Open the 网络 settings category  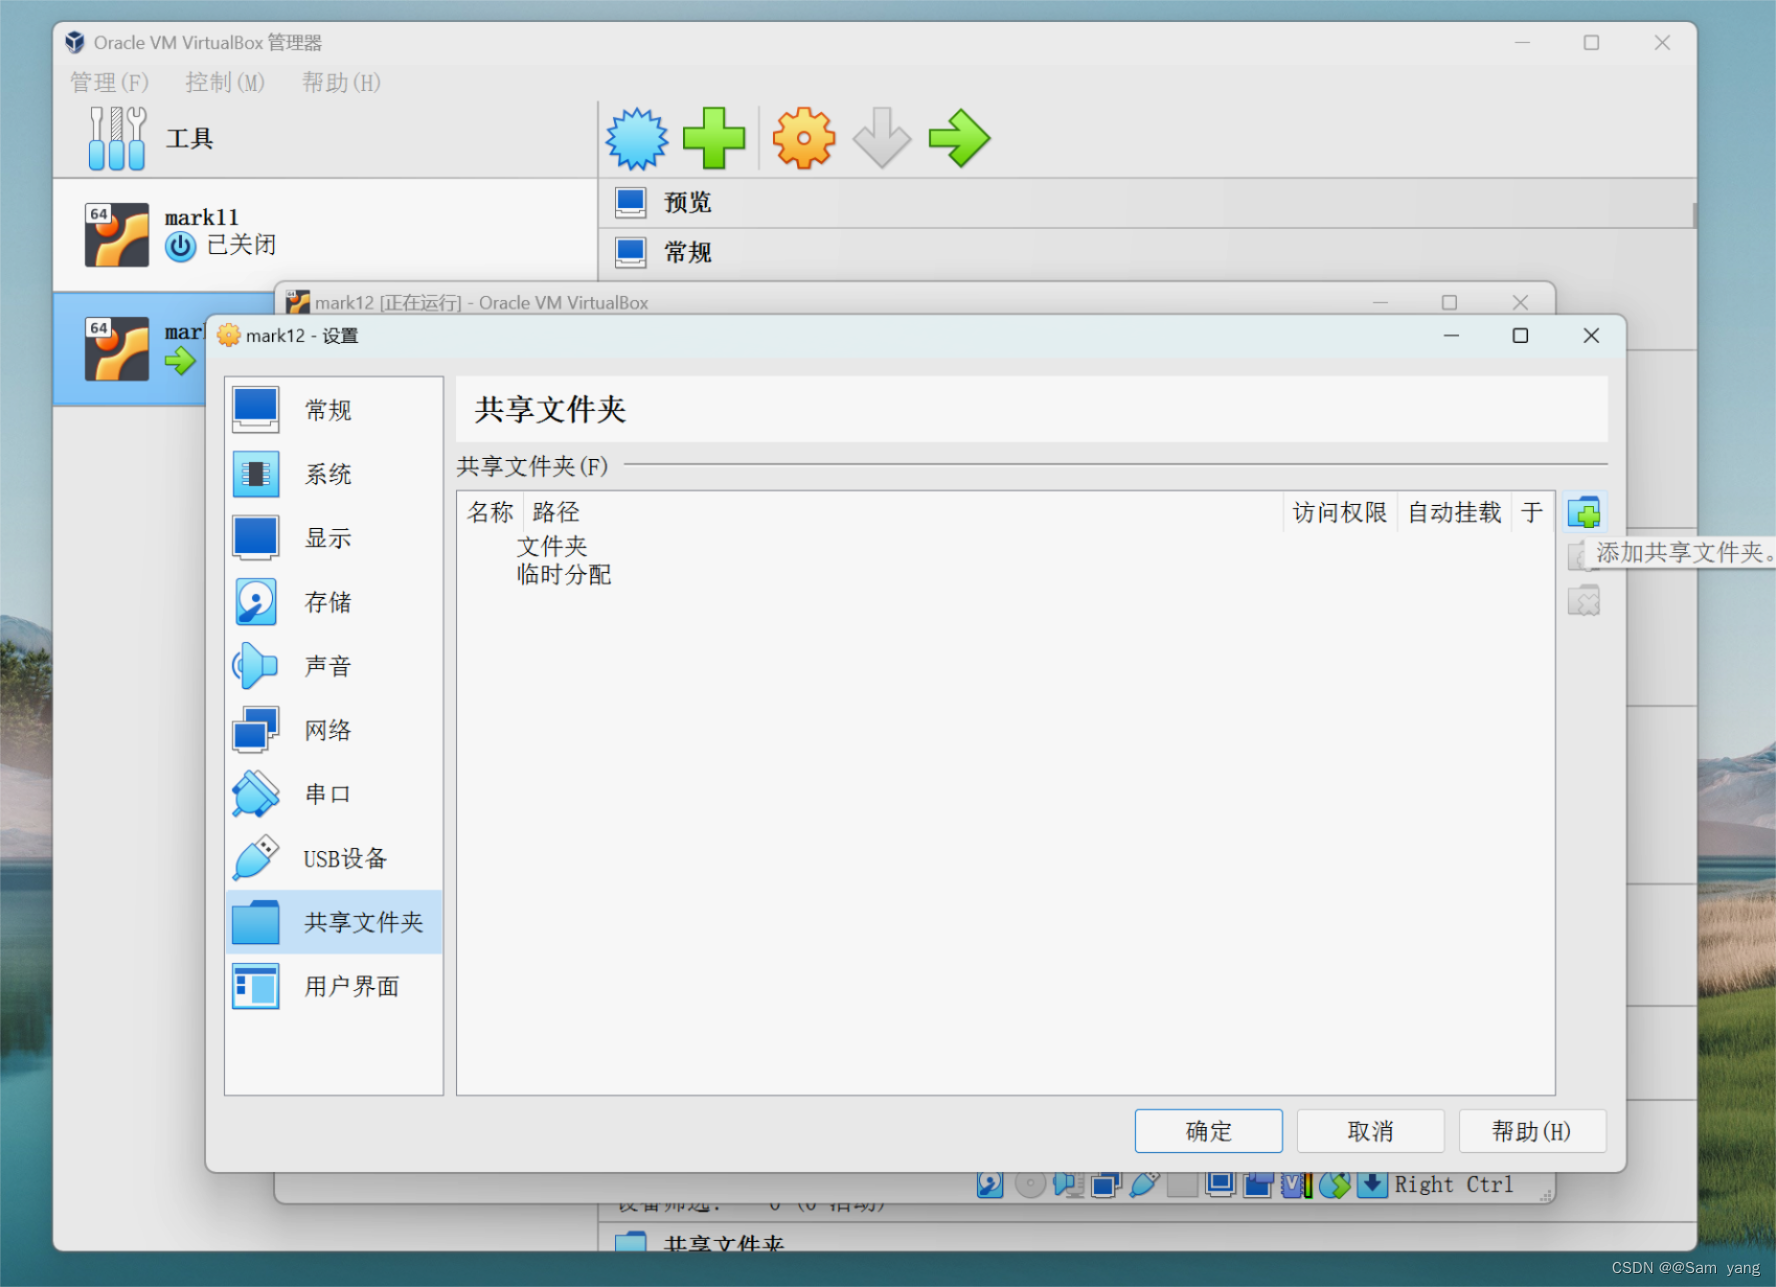coord(333,730)
